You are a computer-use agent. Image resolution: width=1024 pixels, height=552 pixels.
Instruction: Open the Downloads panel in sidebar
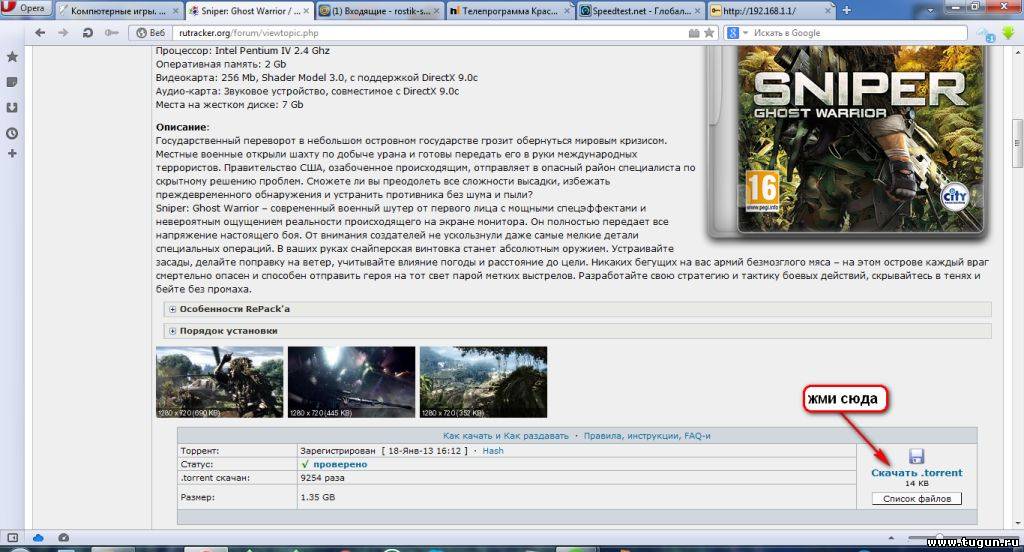(12, 108)
